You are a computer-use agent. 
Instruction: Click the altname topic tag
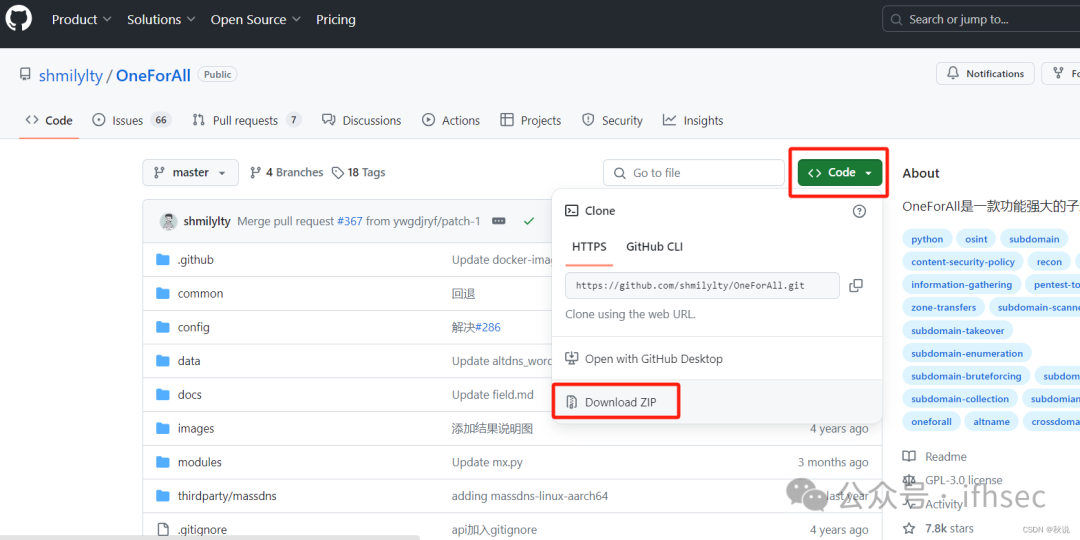pyautogui.click(x=991, y=422)
